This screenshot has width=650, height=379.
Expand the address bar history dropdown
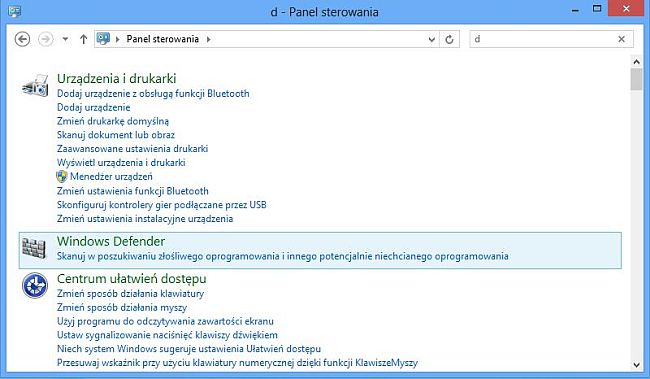tap(432, 39)
